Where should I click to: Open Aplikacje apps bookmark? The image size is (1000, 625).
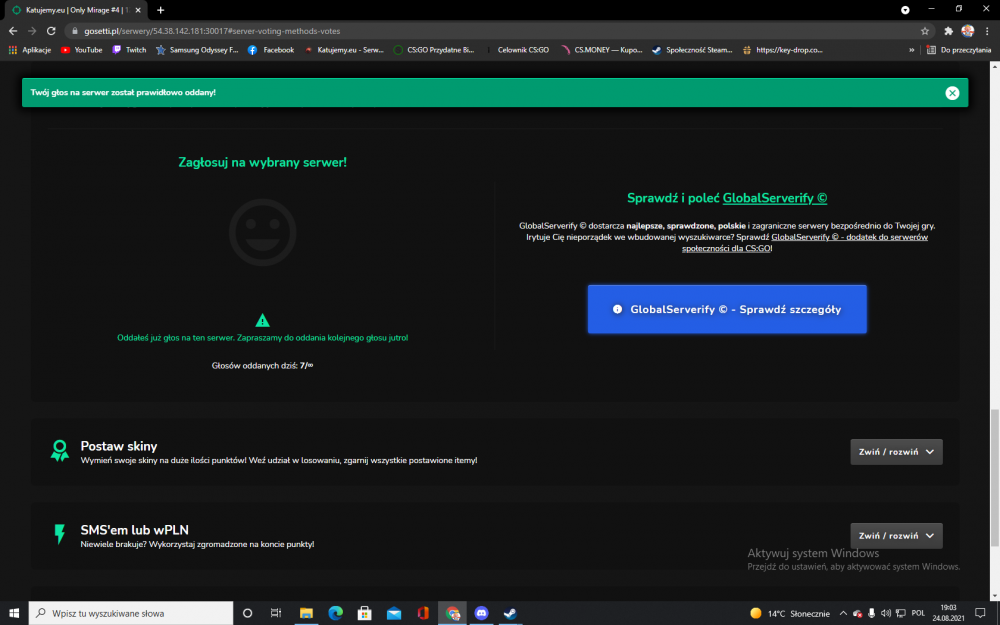[29, 50]
